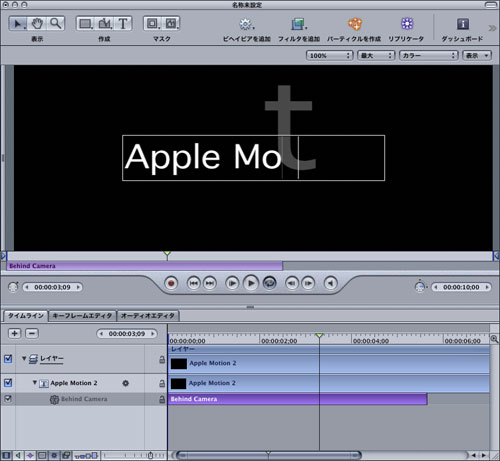Collapse the Apple Motion 2 triangle
Viewport: 500px width, 461px height.
pos(35,382)
